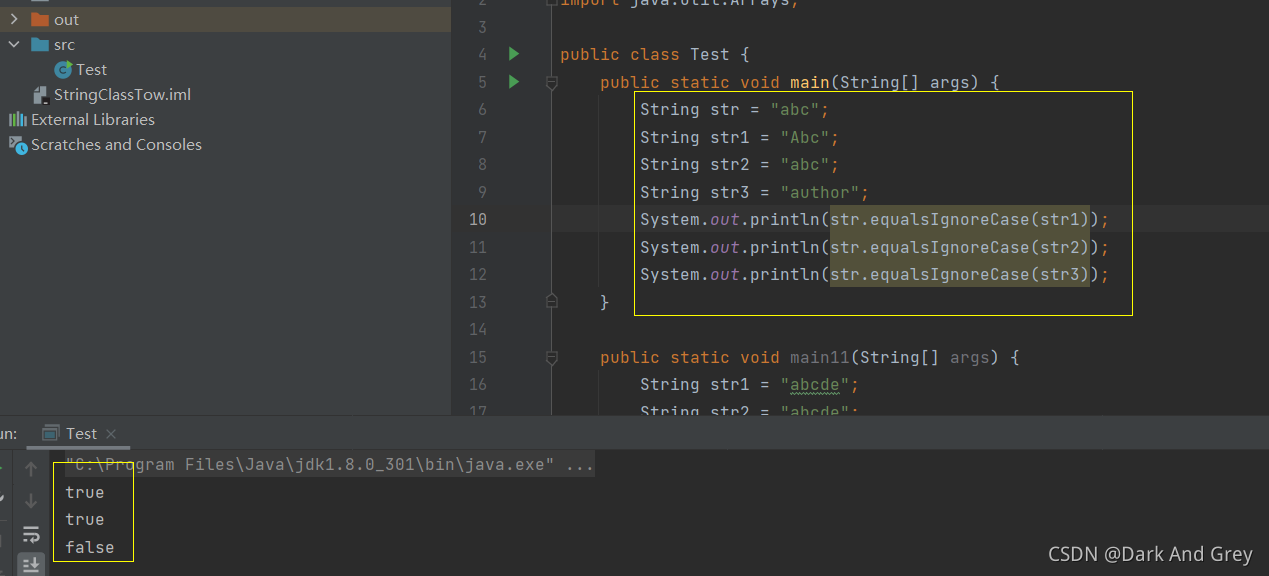Click equalsIgnoreCase(str2) call on line 11
Screen dimensions: 1269x576
pyautogui.click(x=979, y=247)
